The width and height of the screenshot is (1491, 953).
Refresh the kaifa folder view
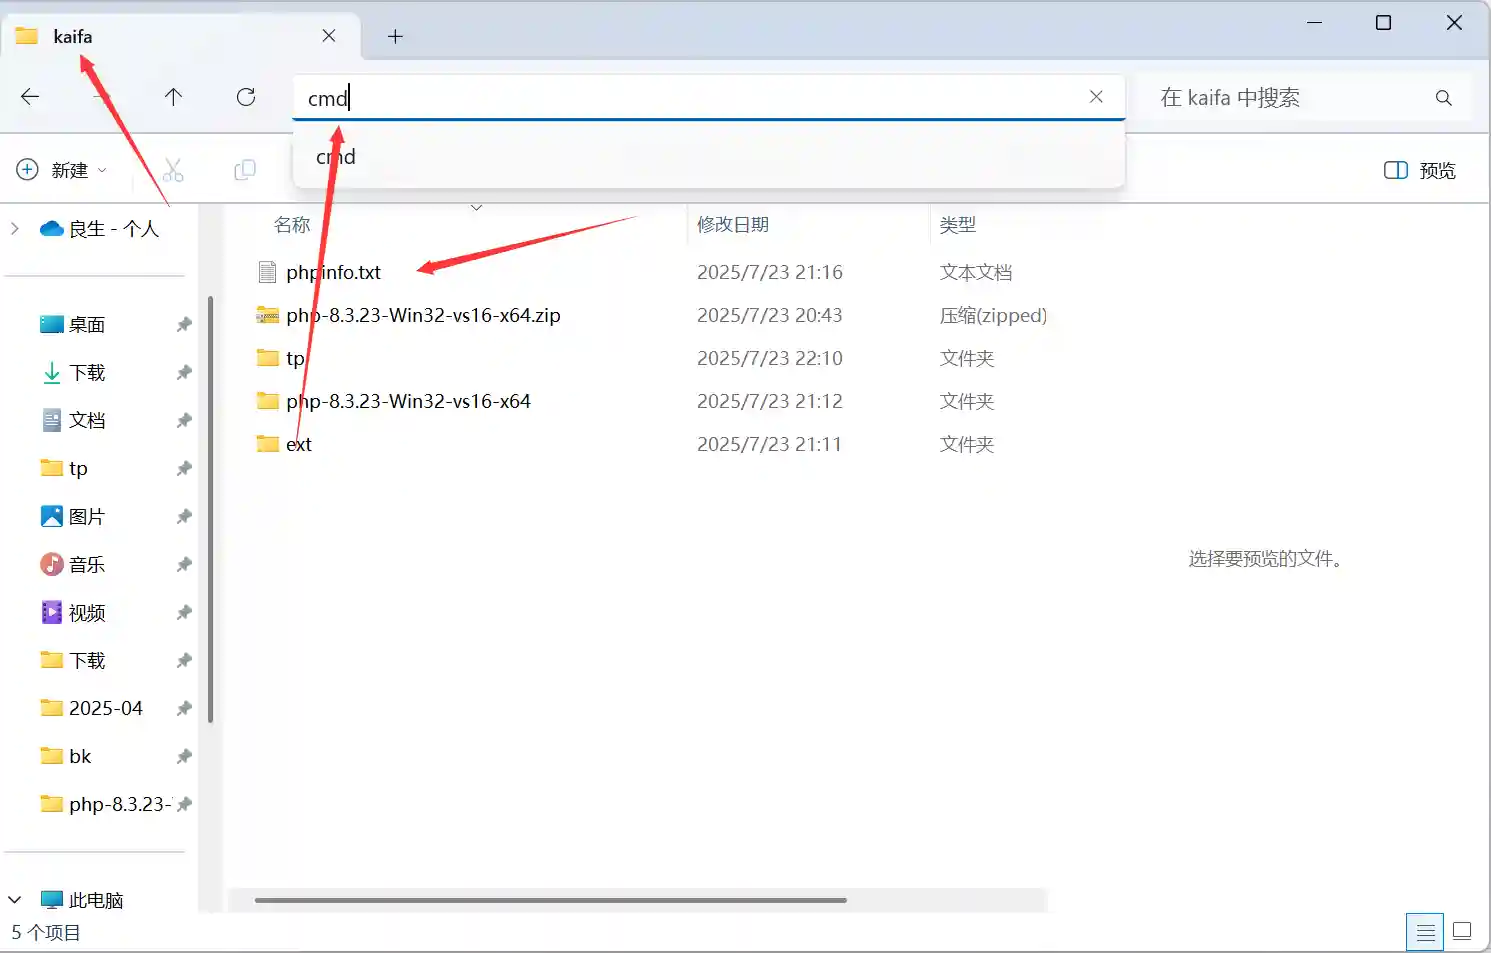(246, 97)
